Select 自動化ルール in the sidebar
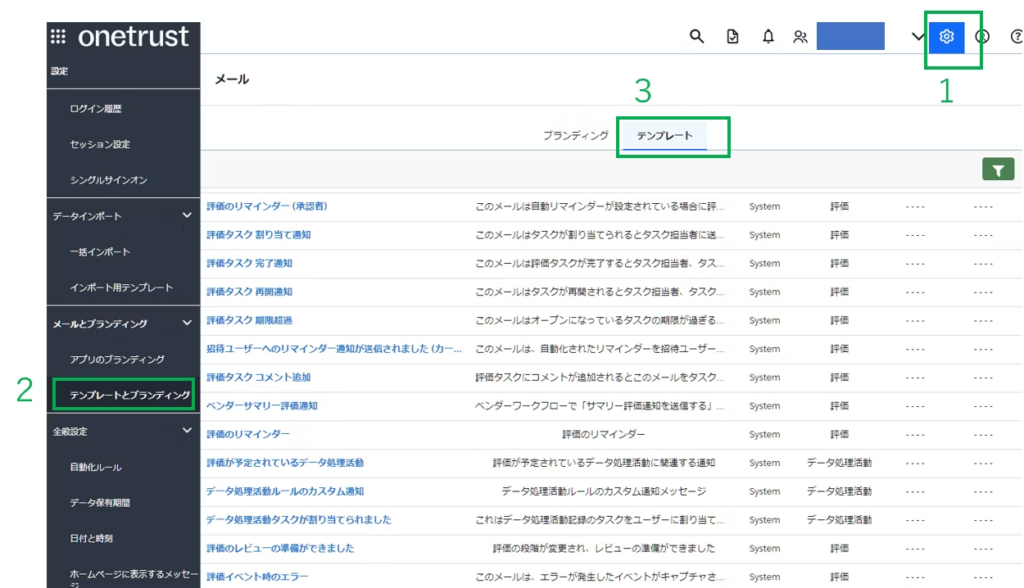This screenshot has height=588, width=1024. click(95, 467)
